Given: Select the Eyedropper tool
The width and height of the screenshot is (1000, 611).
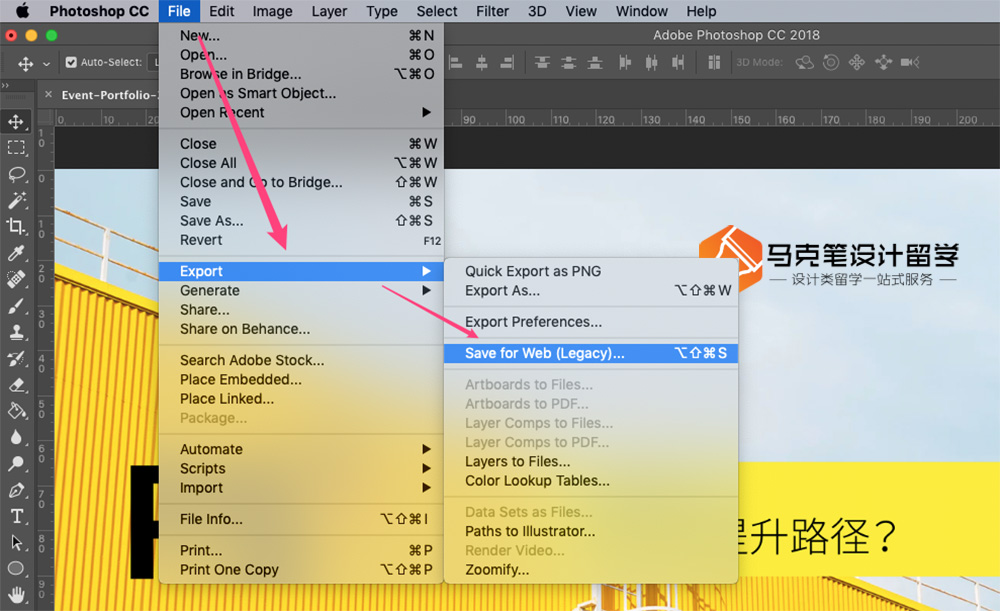Looking at the screenshot, I should point(16,253).
